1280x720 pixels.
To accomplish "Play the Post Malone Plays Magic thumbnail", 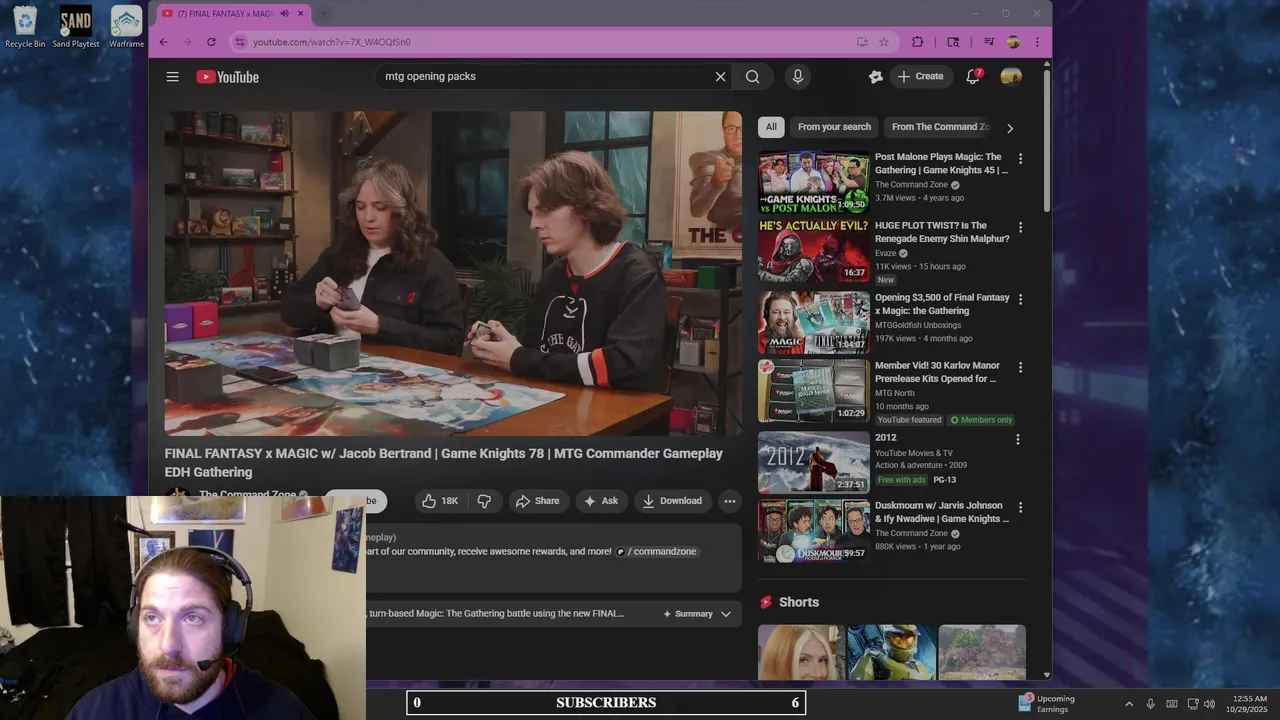I will tap(813, 182).
